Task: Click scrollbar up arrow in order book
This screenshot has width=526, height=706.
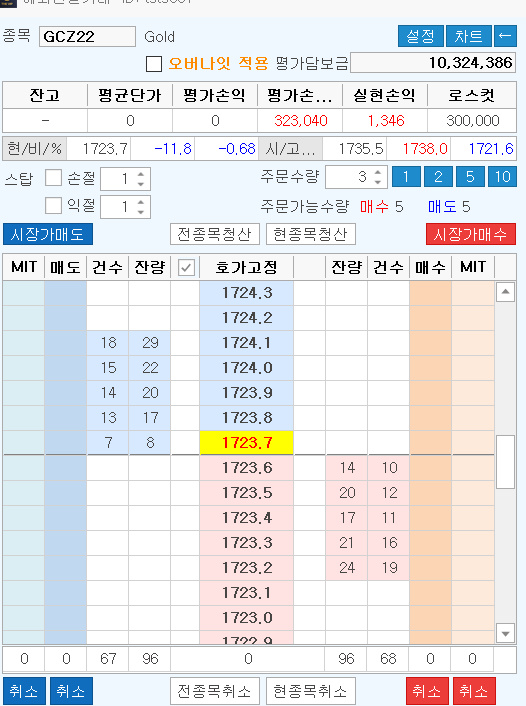Action: click(505, 292)
